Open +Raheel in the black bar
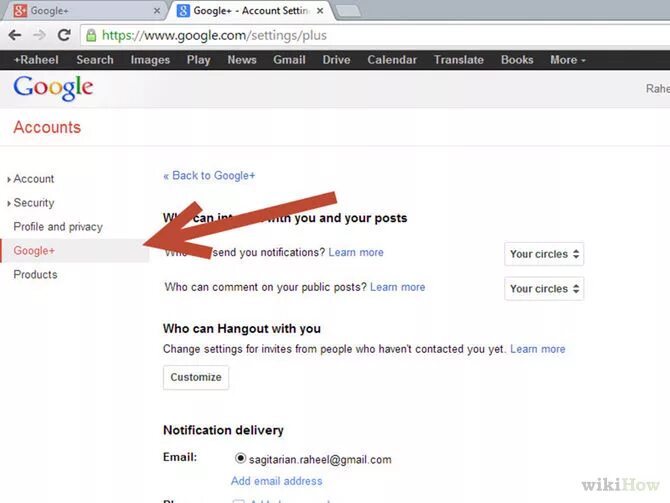The height and width of the screenshot is (503, 670). pos(36,60)
